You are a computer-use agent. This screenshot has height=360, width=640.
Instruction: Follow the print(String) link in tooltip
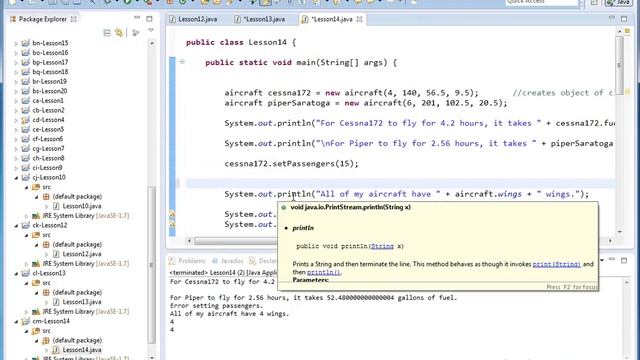tap(557, 264)
